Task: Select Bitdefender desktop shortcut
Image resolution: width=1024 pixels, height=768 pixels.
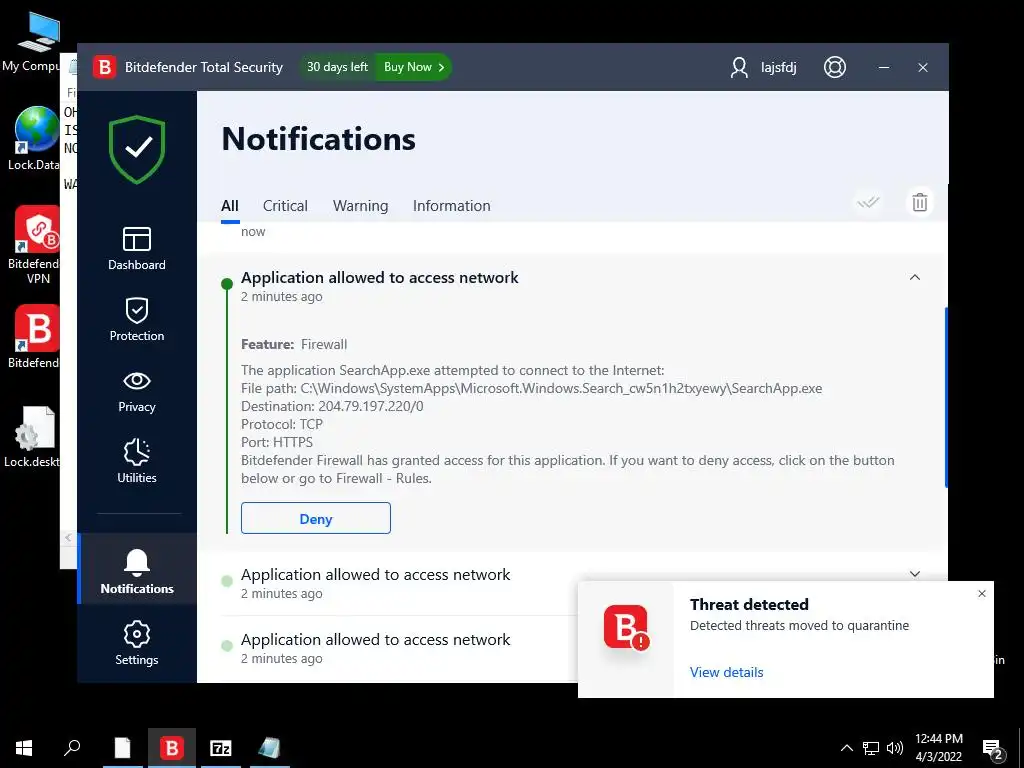Action: [35, 337]
